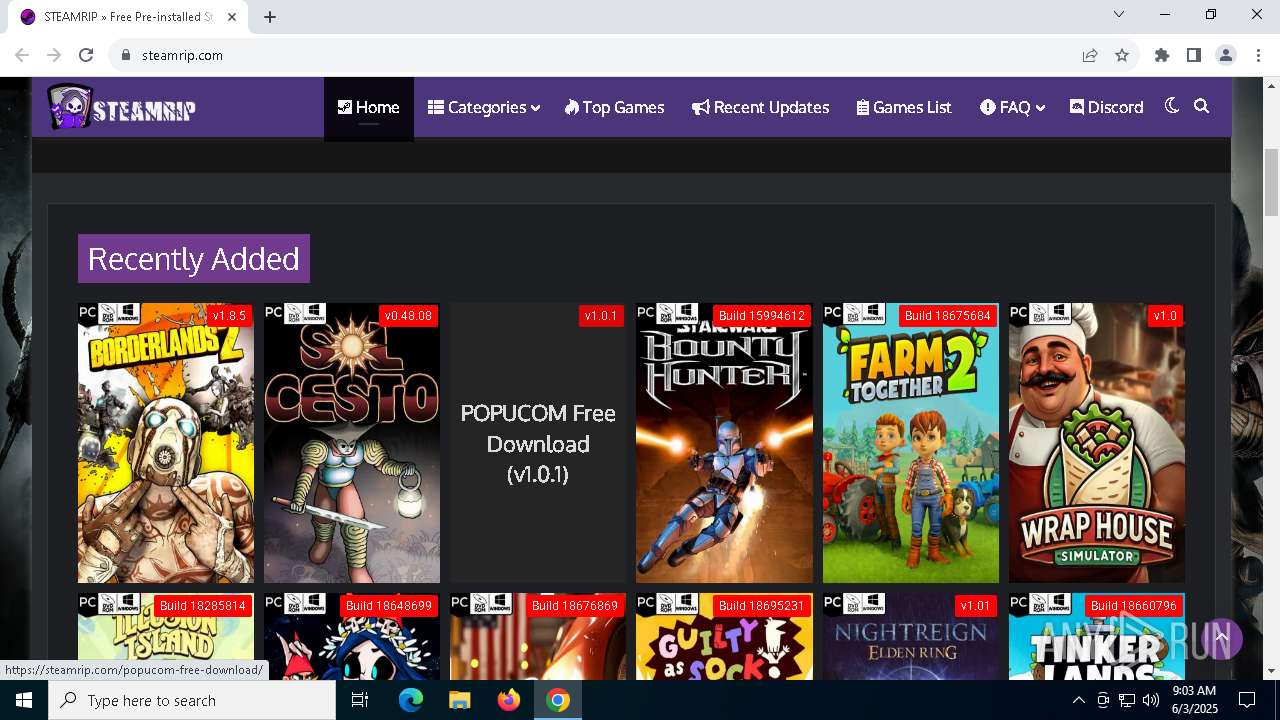Click the SteamRIP logo
The image size is (1280, 720).
(121, 107)
